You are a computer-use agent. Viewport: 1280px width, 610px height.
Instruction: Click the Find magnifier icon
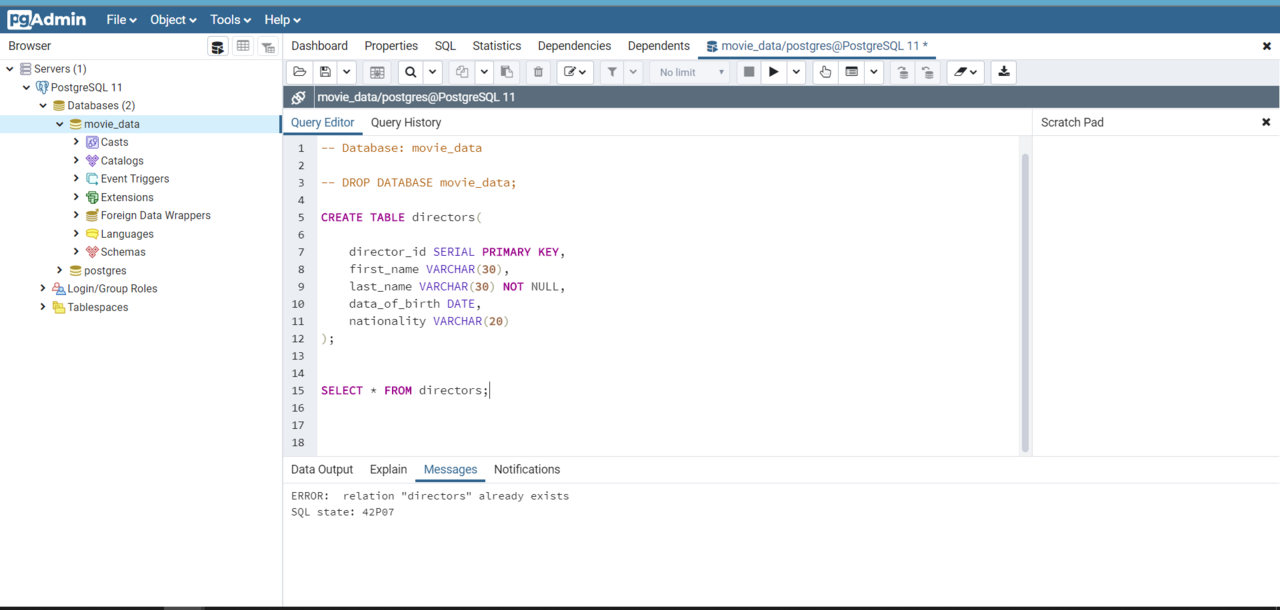(x=410, y=72)
